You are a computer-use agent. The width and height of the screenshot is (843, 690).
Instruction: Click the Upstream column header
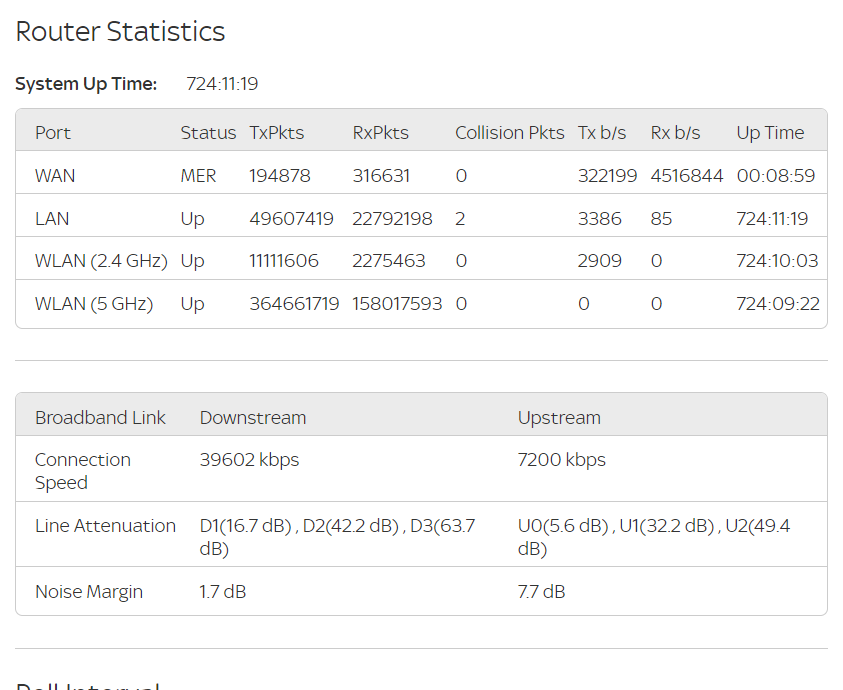559,418
